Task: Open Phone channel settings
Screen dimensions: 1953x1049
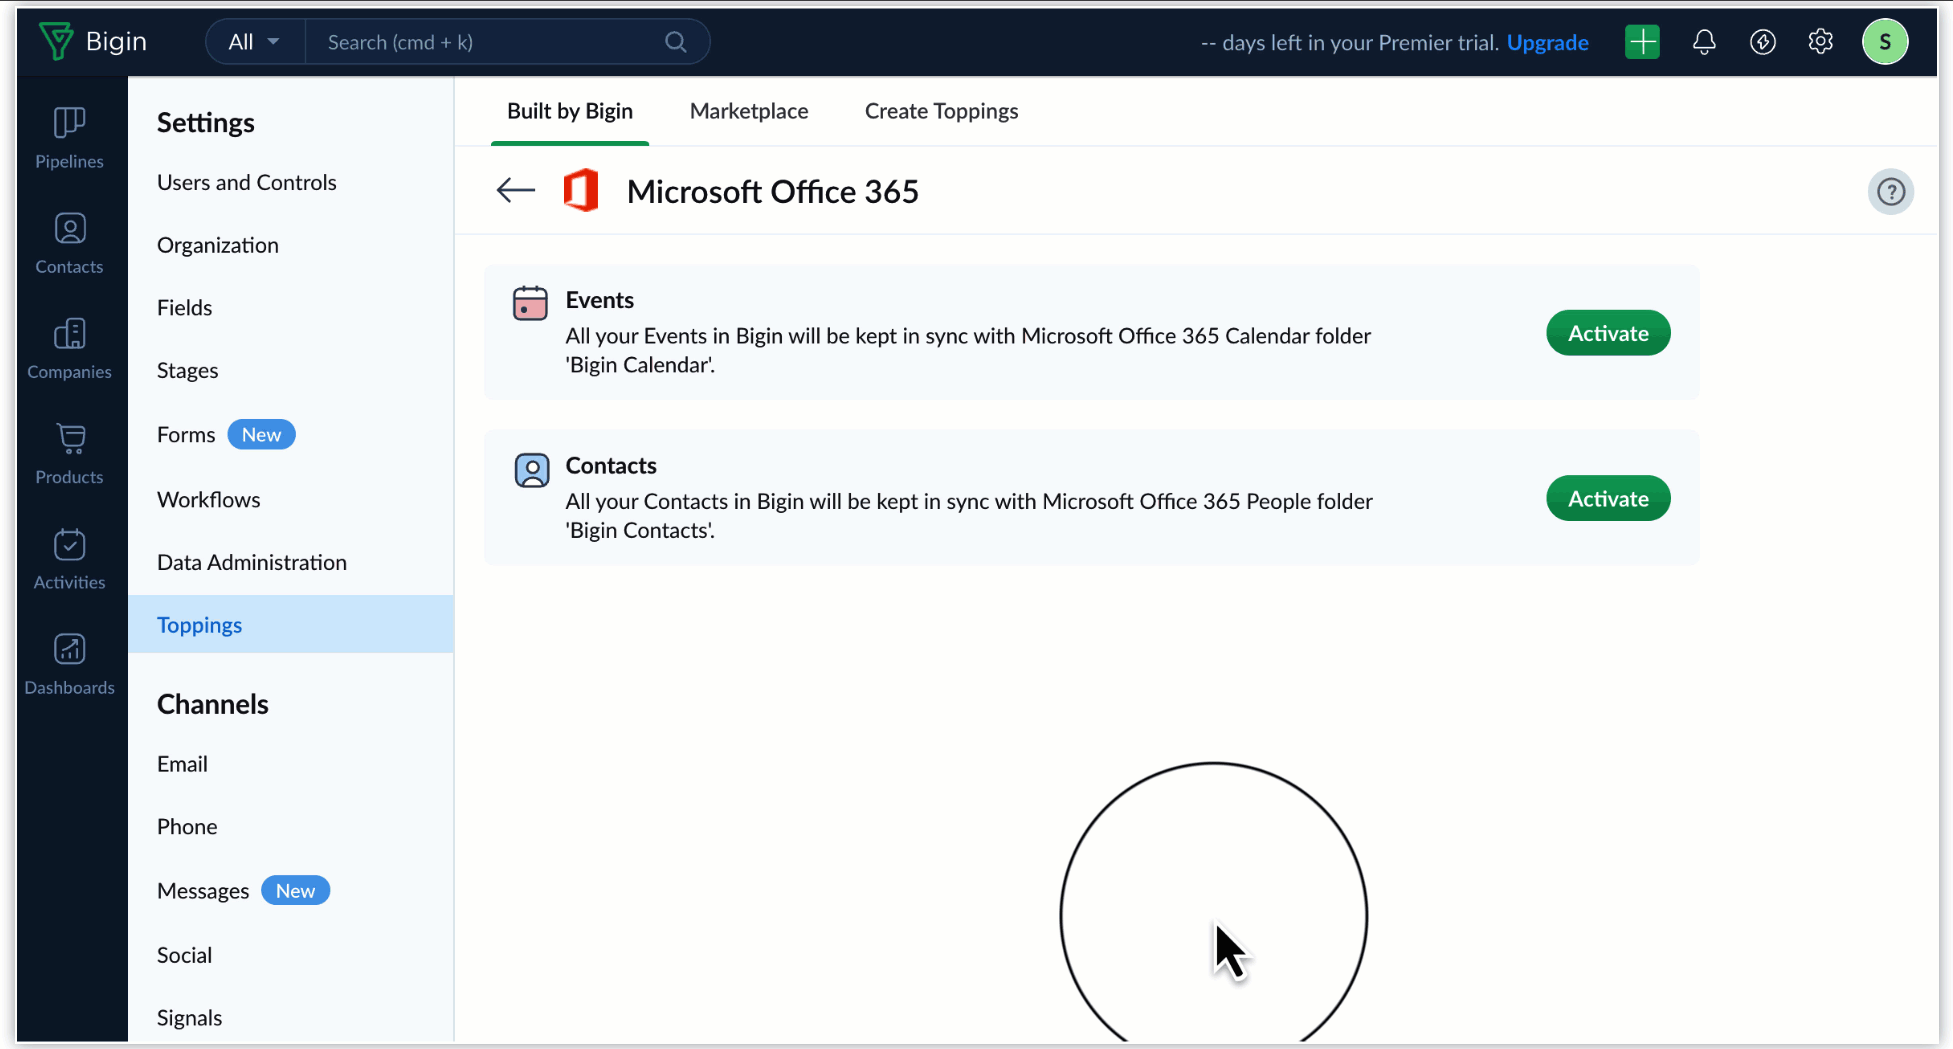Action: (186, 826)
